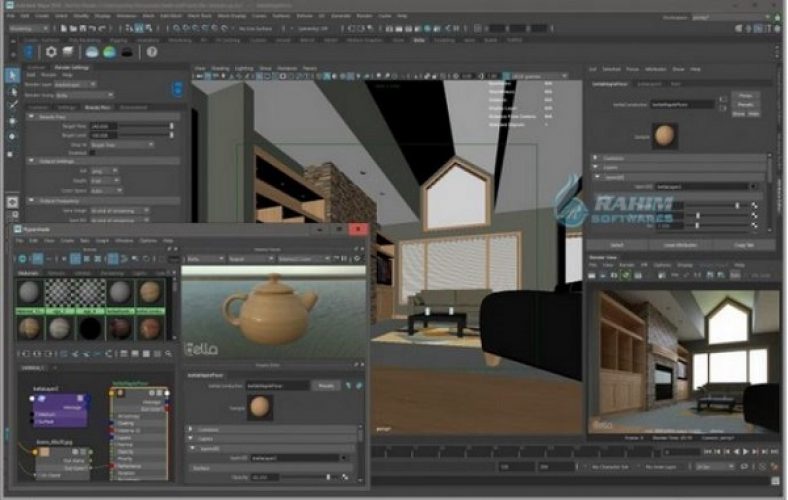Expand the first collapsed section in Hypershade Property Editor
The image size is (788, 500).
pos(192,428)
